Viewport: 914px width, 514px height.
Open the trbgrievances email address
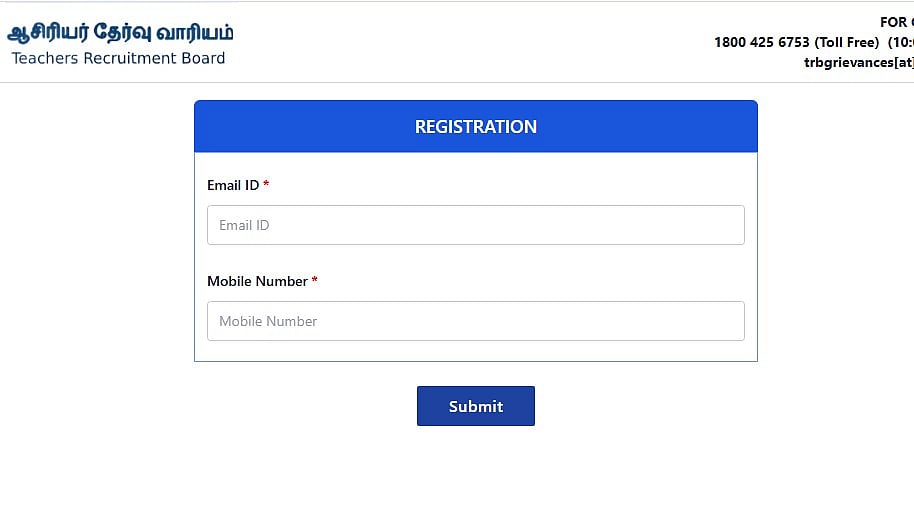pyautogui.click(x=858, y=62)
